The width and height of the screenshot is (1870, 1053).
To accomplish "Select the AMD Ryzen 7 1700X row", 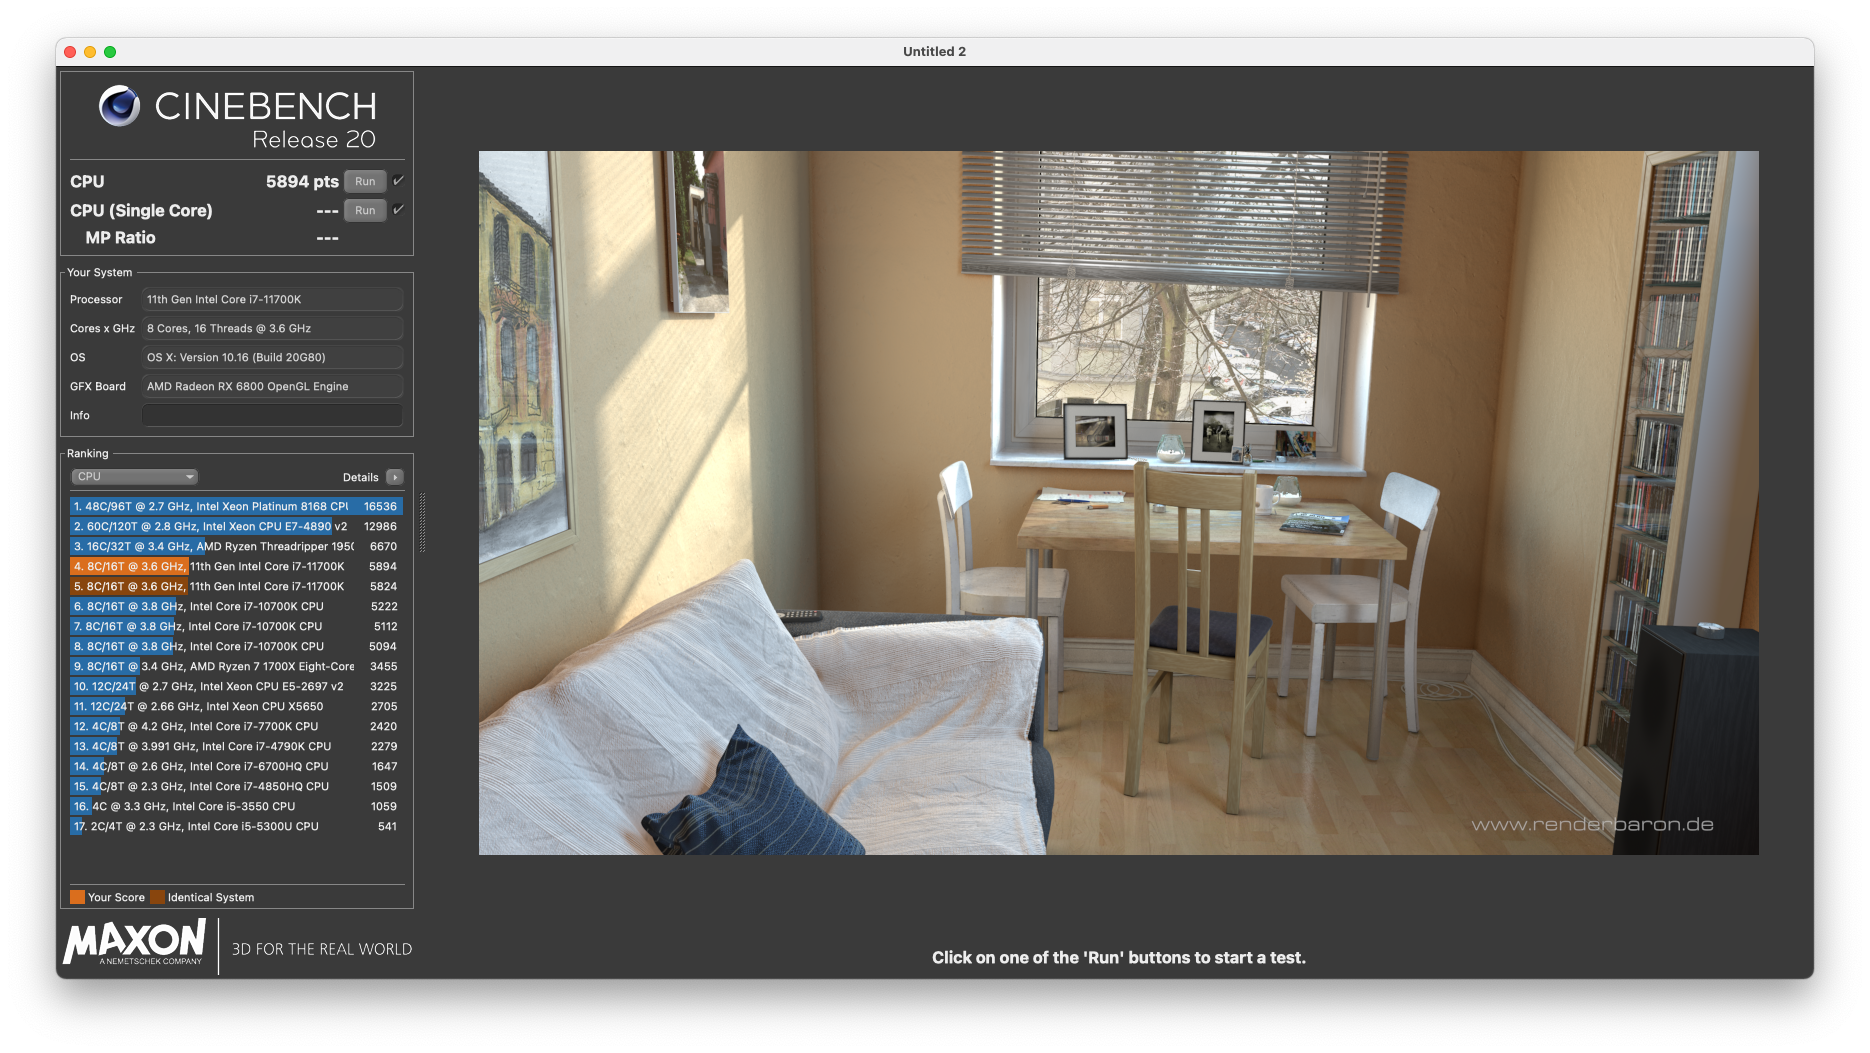I will [236, 666].
